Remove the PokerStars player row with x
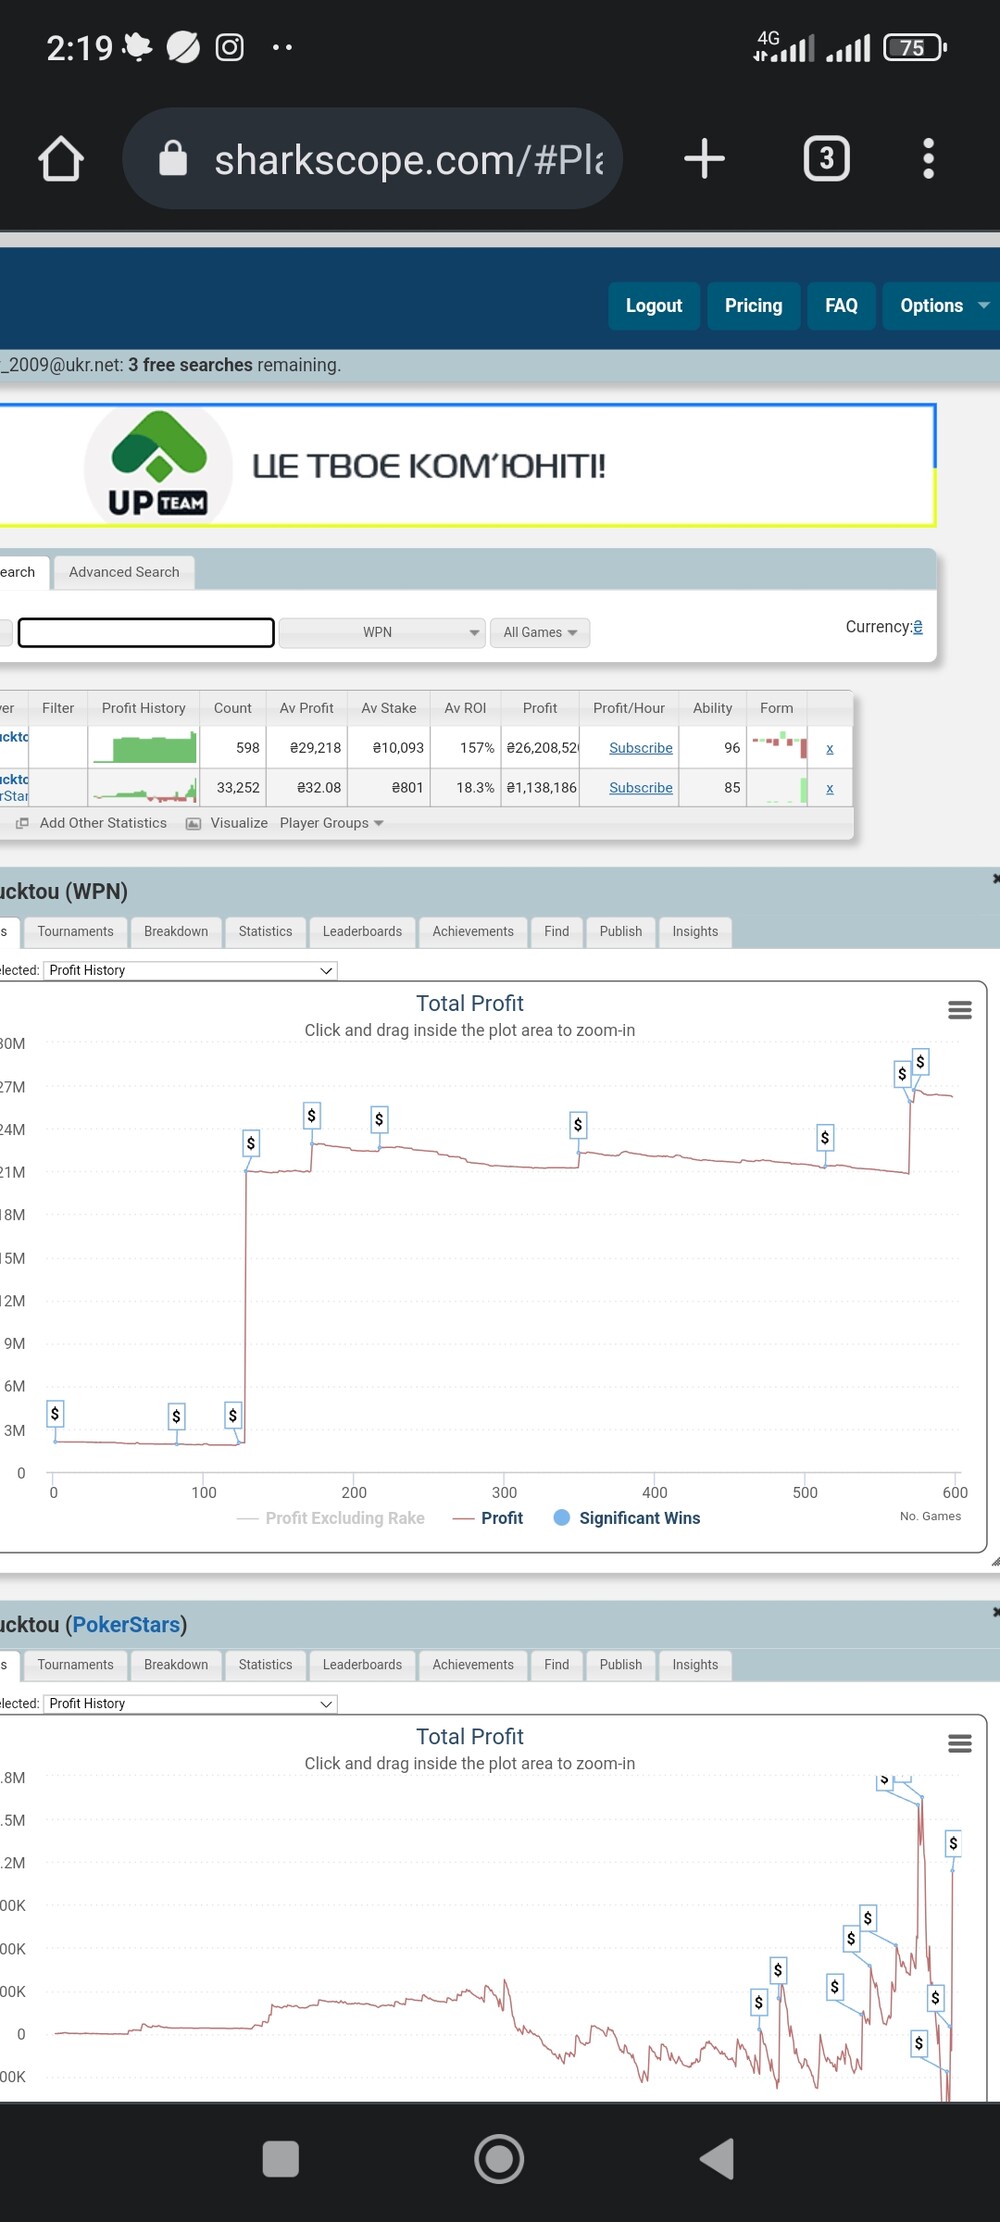 point(830,788)
